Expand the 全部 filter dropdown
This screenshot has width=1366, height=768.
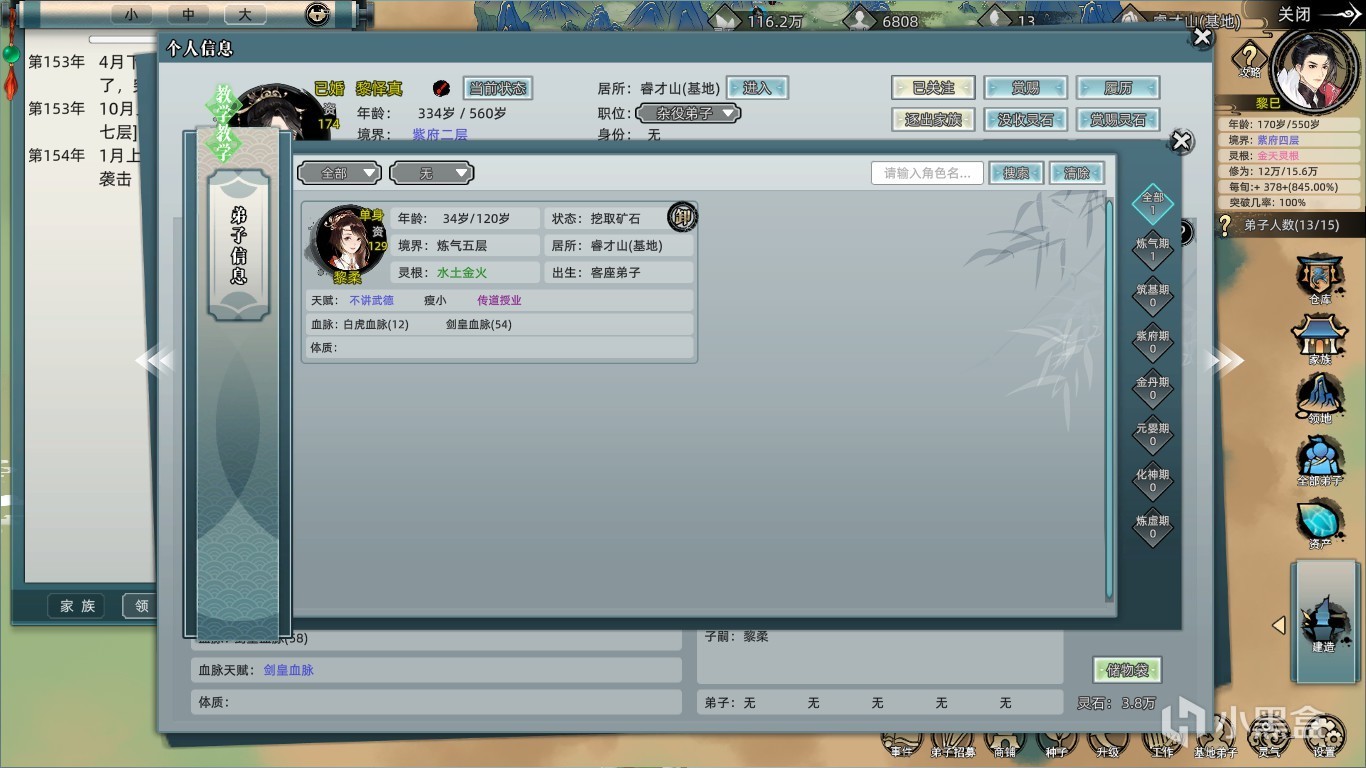coord(340,173)
